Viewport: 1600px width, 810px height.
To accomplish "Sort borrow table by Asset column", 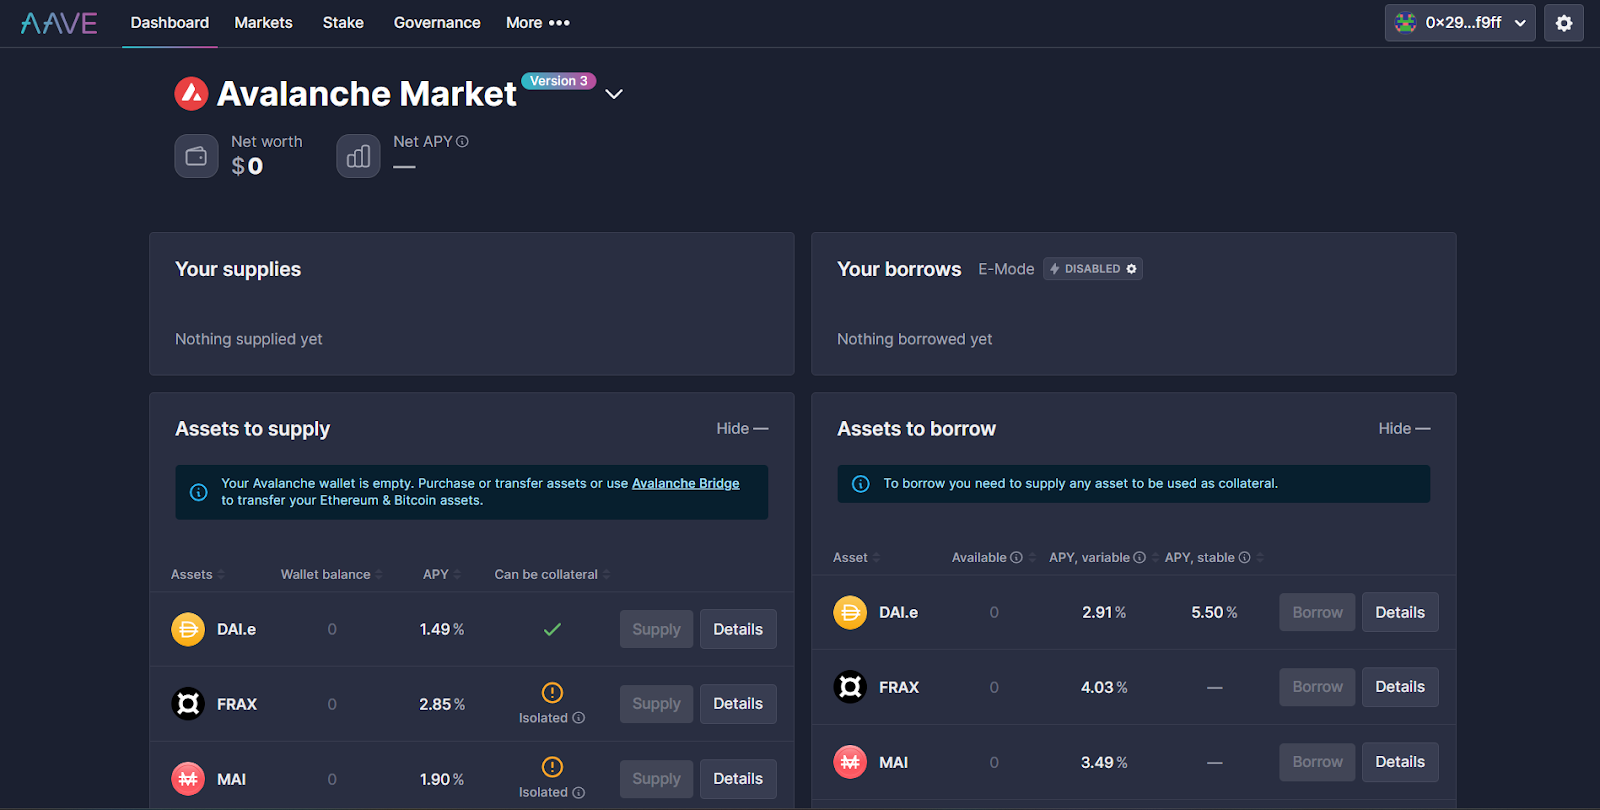I will 856,558.
